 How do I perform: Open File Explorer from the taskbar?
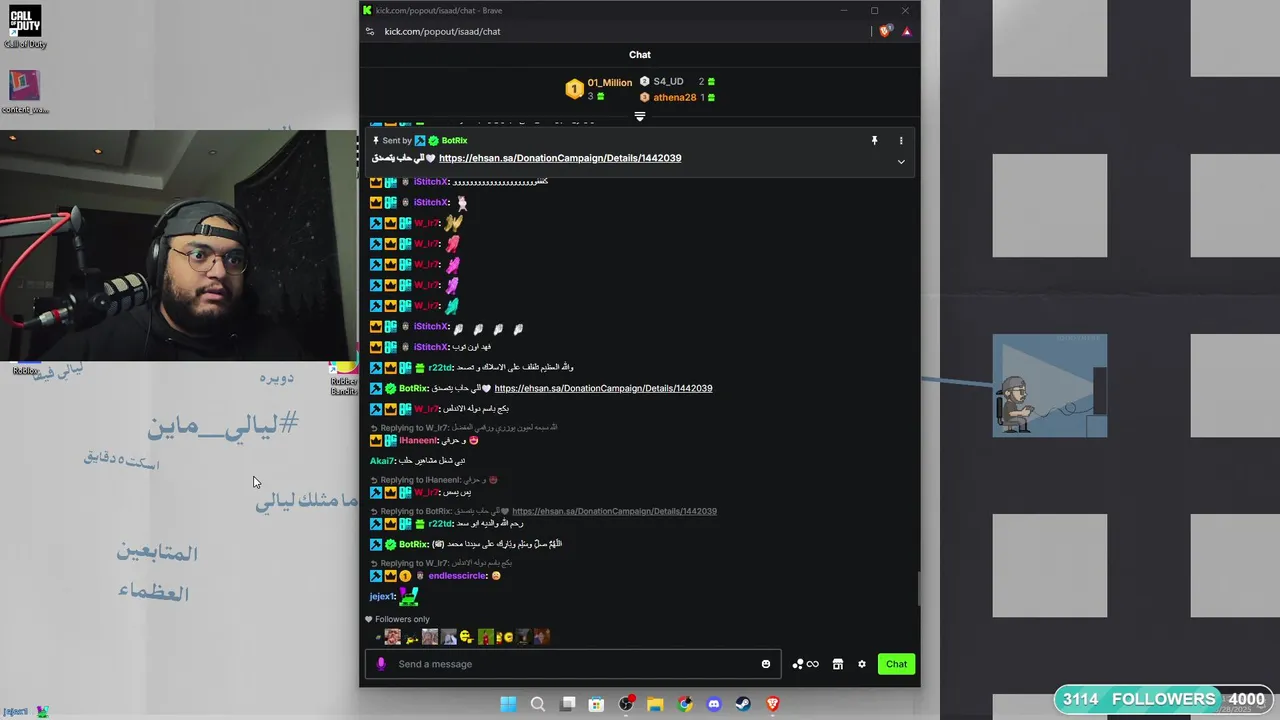point(656,704)
